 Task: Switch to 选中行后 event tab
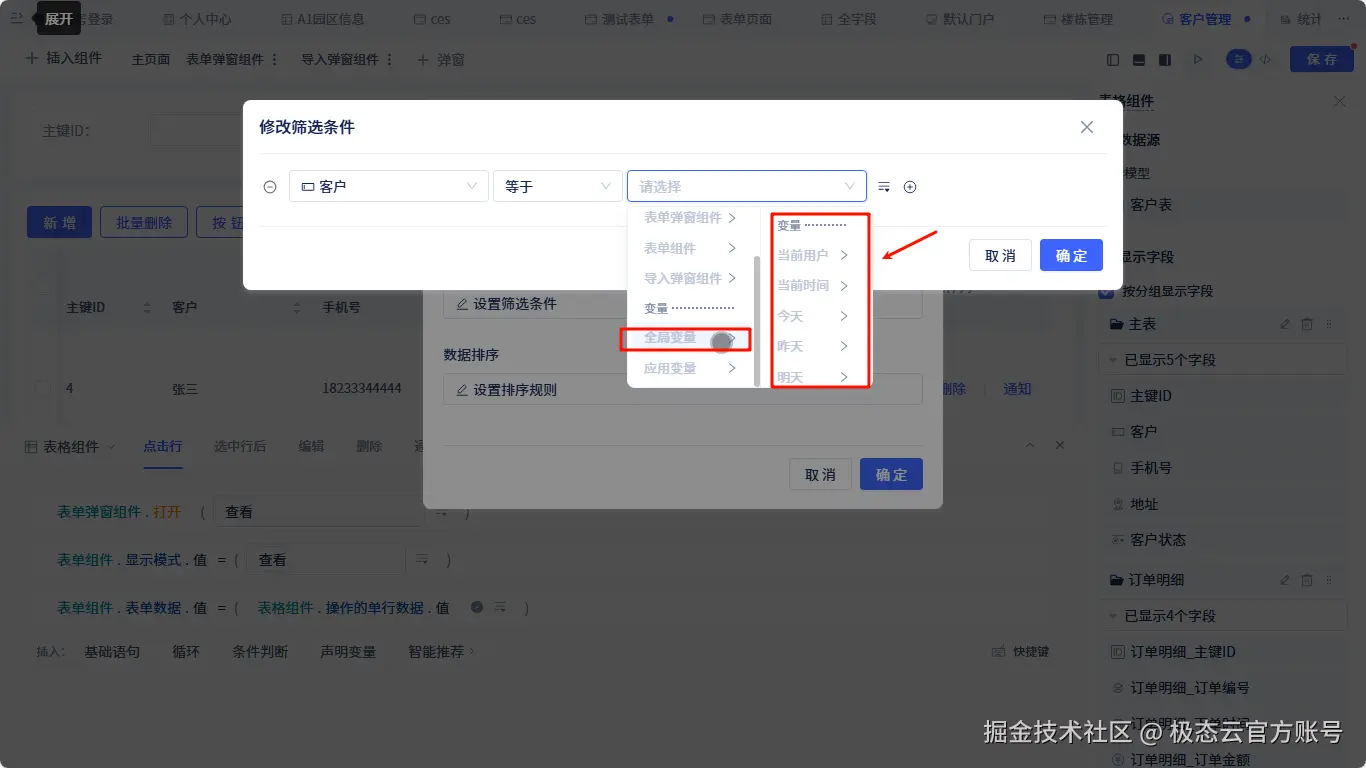point(240,446)
